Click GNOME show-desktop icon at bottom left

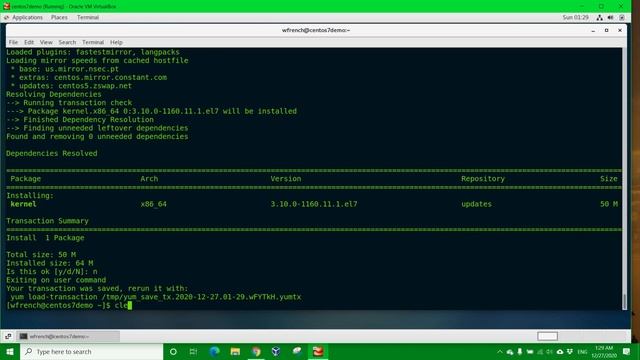(x=8, y=336)
